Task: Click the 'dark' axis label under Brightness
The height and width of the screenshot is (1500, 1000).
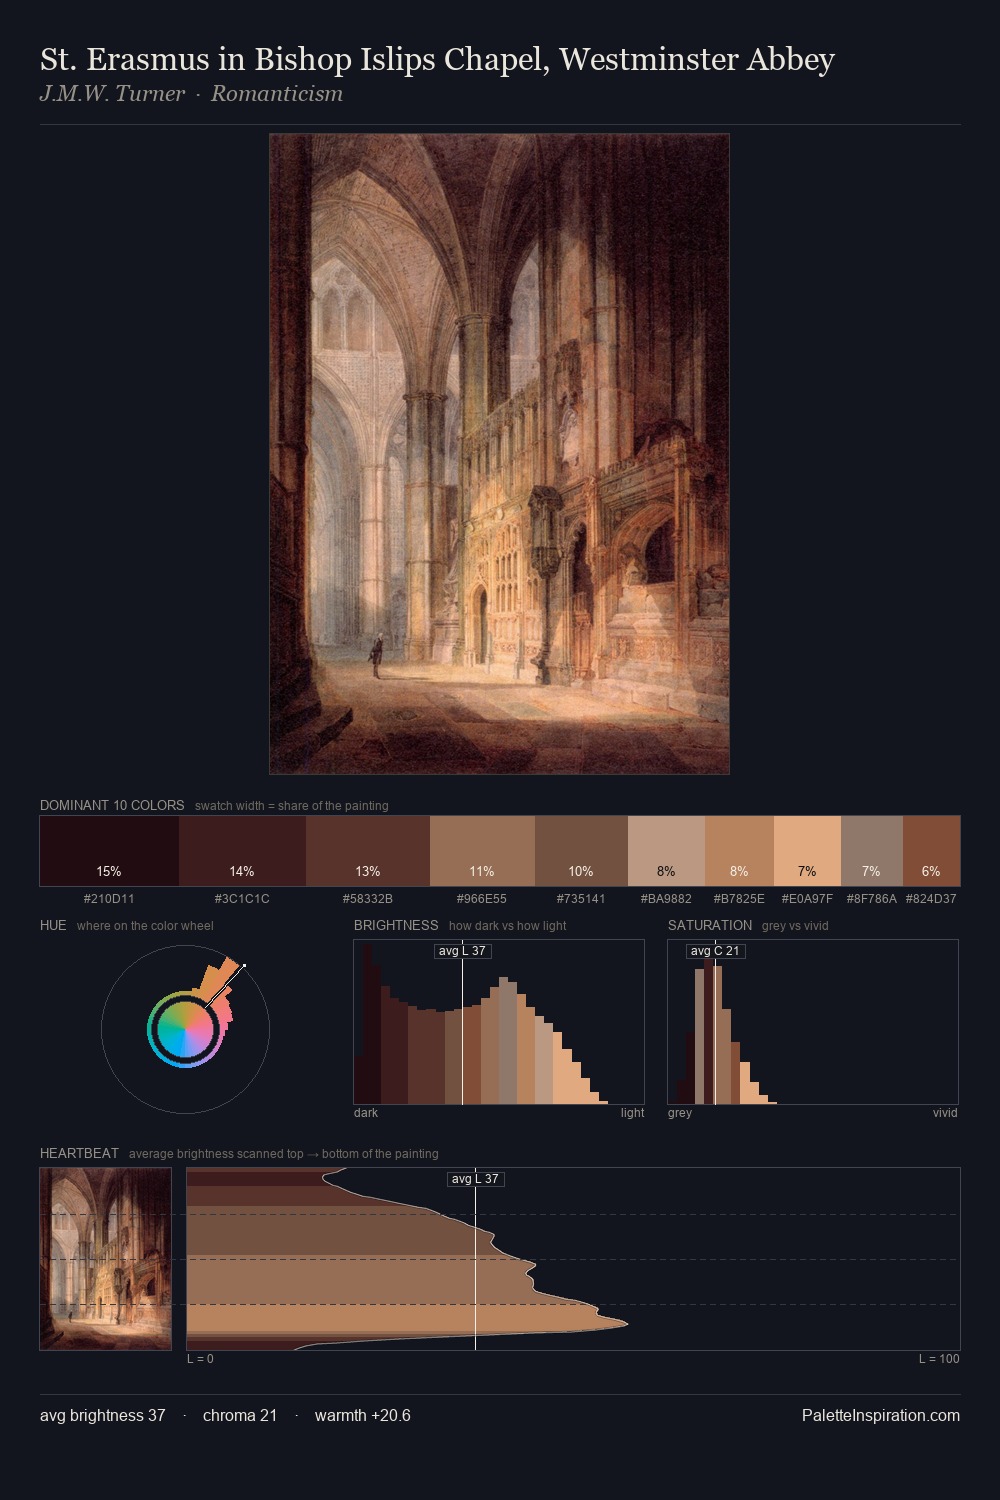Action: click(x=366, y=1113)
